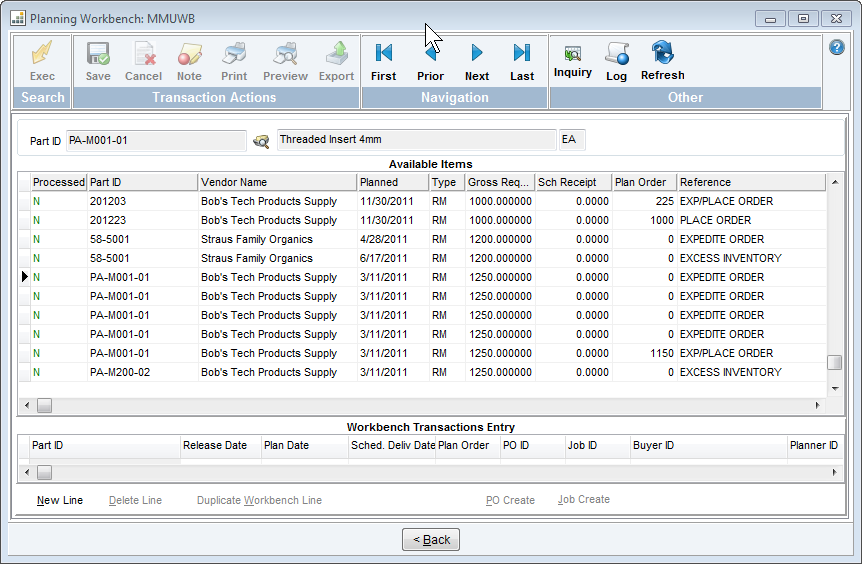Click Delete Line link
Image resolution: width=862 pixels, height=564 pixels.
click(x=135, y=500)
